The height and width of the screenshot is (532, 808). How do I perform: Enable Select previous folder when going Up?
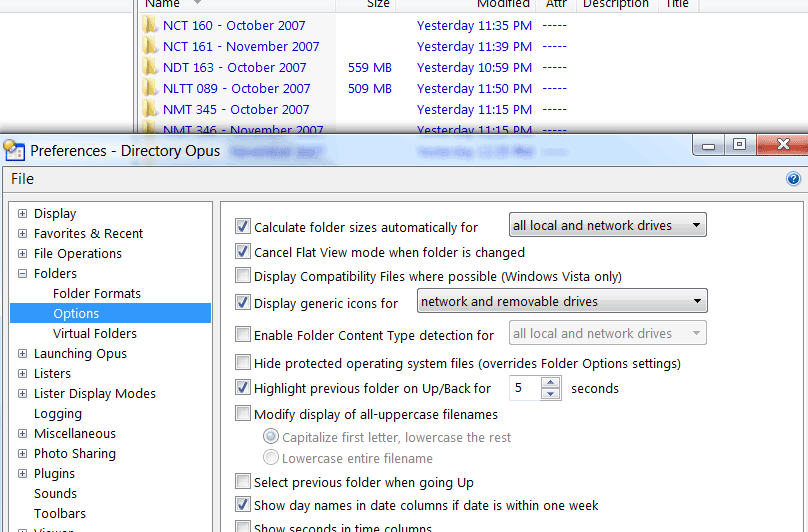coord(243,481)
